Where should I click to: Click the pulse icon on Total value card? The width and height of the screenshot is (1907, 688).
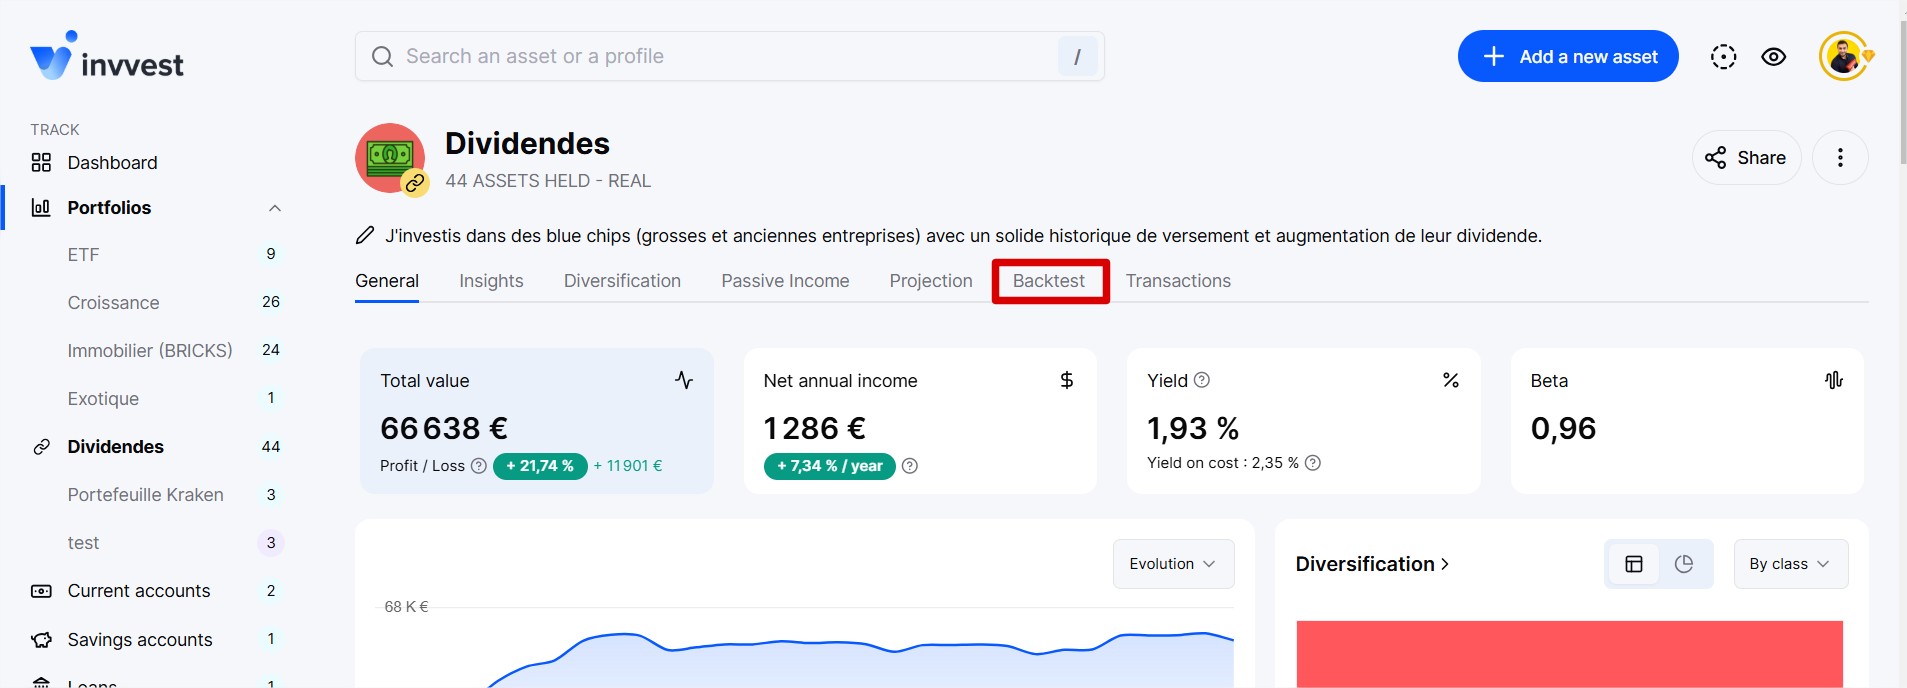point(684,380)
